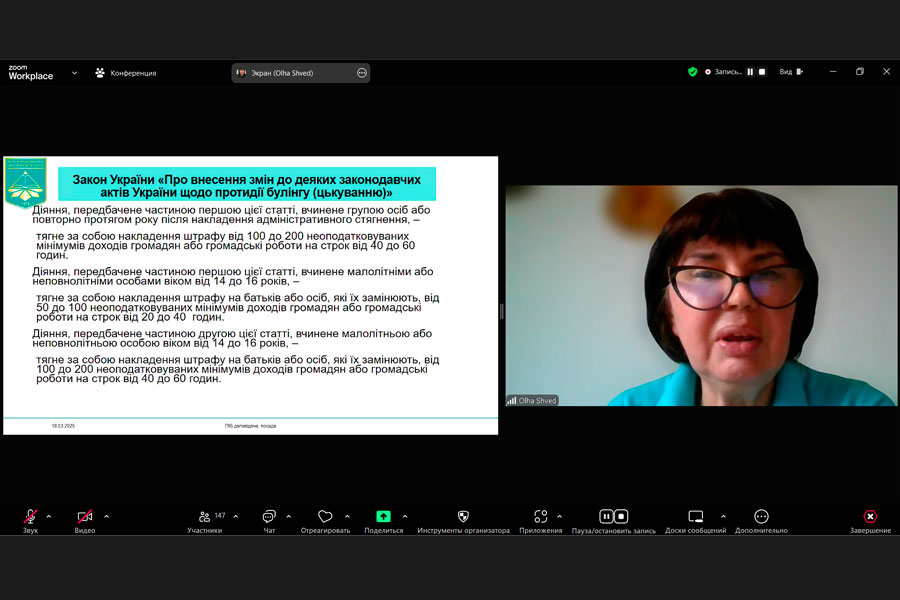Expand the share options arrow beside Поделиться
Viewport: 900px width, 600px height.
pyautogui.click(x=405, y=517)
